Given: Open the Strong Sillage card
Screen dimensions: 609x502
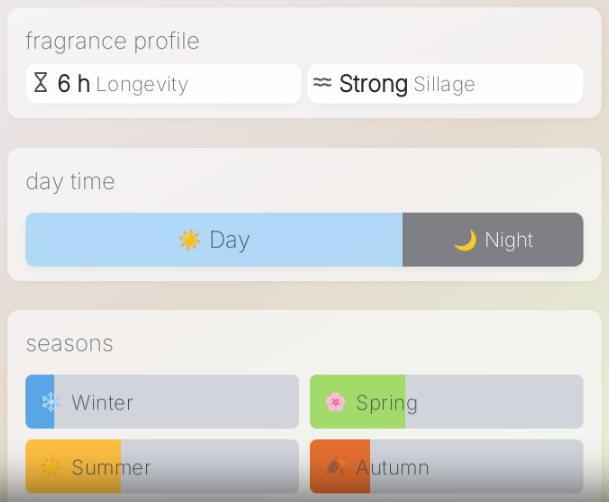Looking at the screenshot, I should coord(445,84).
